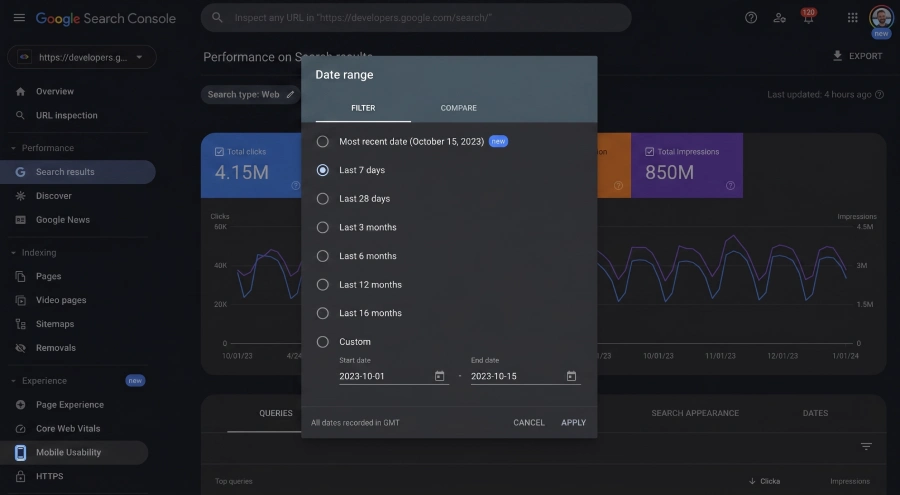
Task: Select Most recent date radio option
Action: click(x=323, y=141)
